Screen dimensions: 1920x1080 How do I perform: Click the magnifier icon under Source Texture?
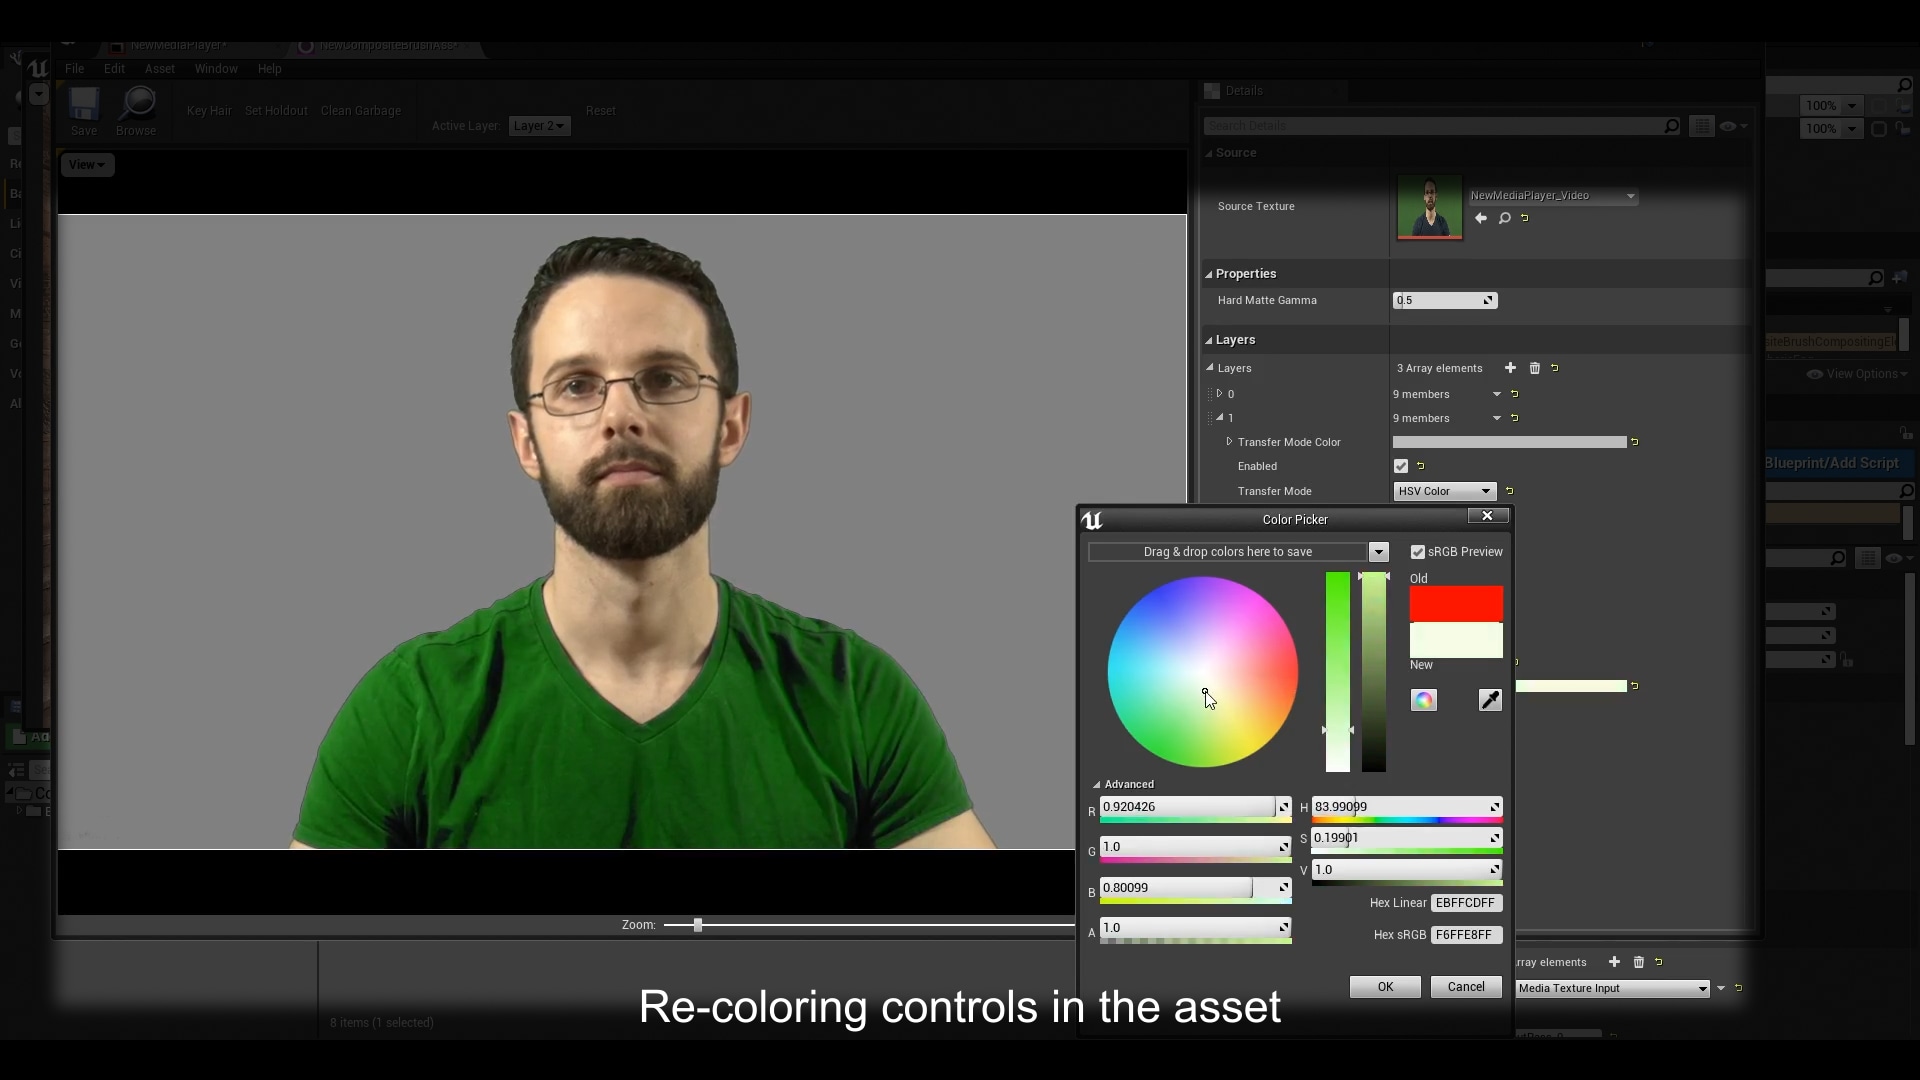1504,218
